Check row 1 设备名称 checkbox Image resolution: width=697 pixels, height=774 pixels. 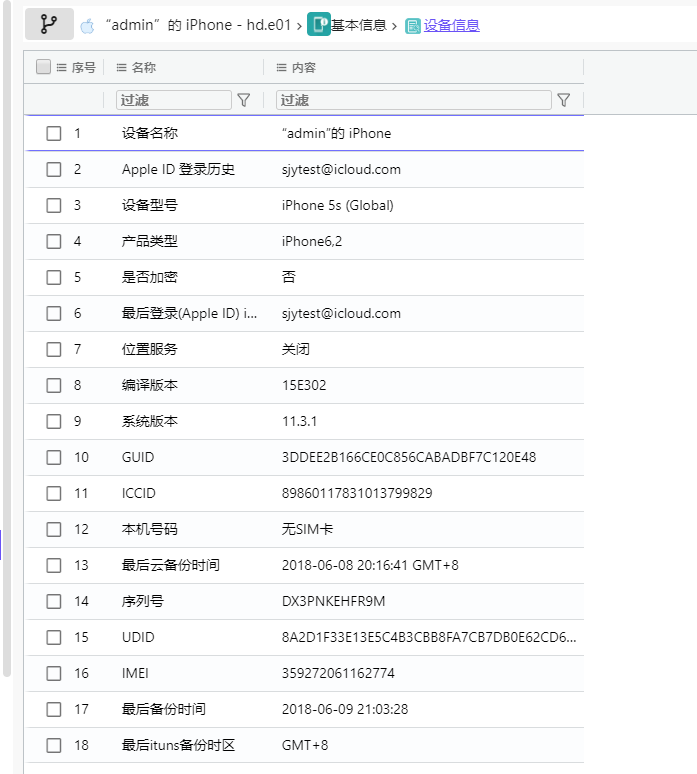click(54, 133)
